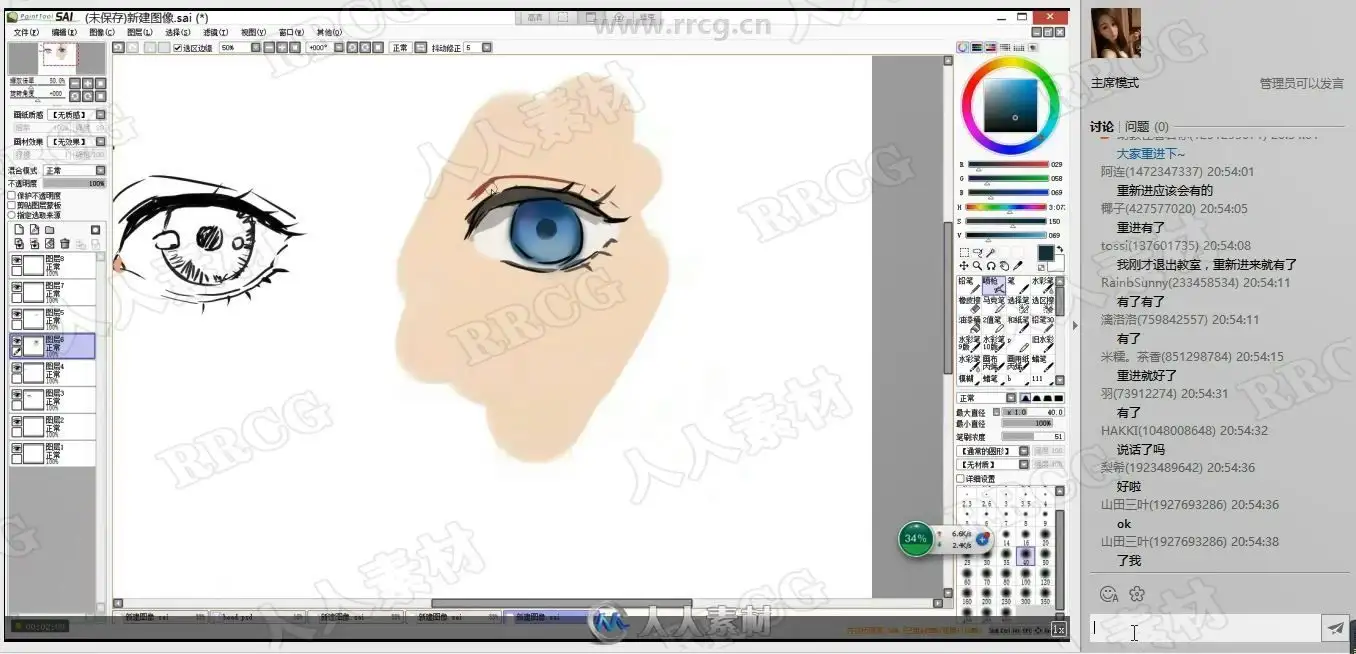Select the hand pan tool
Viewport: 1356px width, 654px height.
coord(1004,266)
